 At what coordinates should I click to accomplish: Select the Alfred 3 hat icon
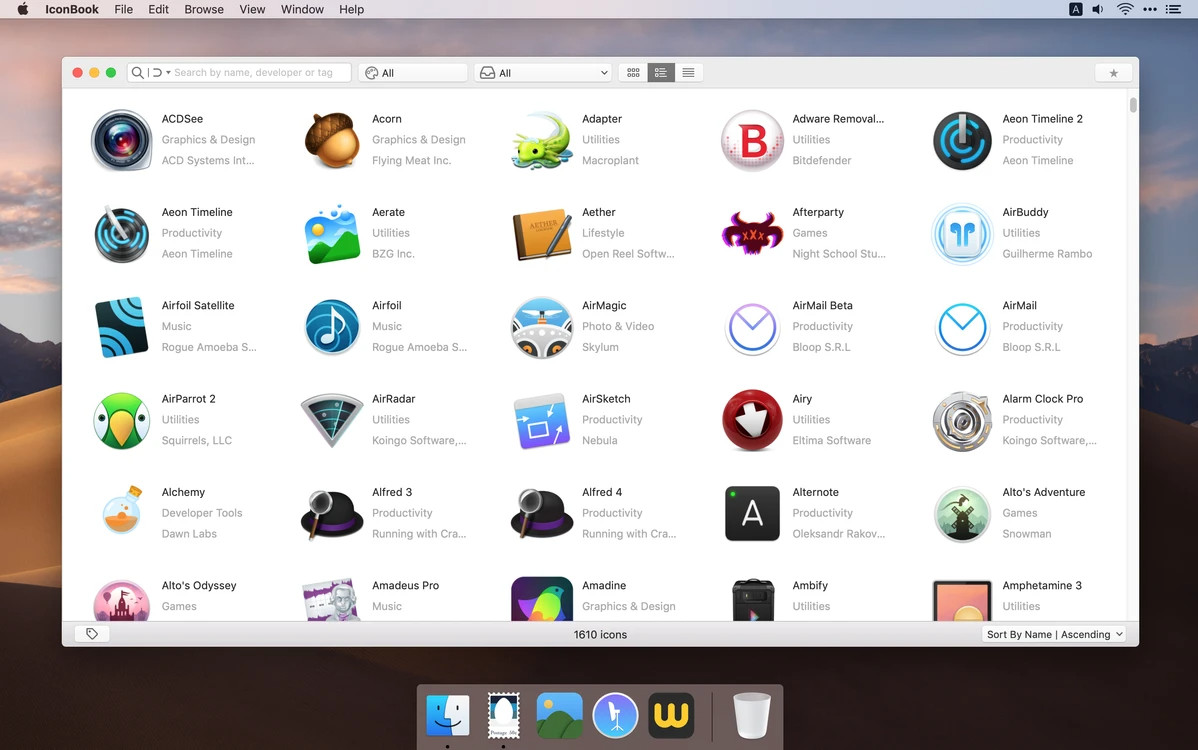coord(332,514)
